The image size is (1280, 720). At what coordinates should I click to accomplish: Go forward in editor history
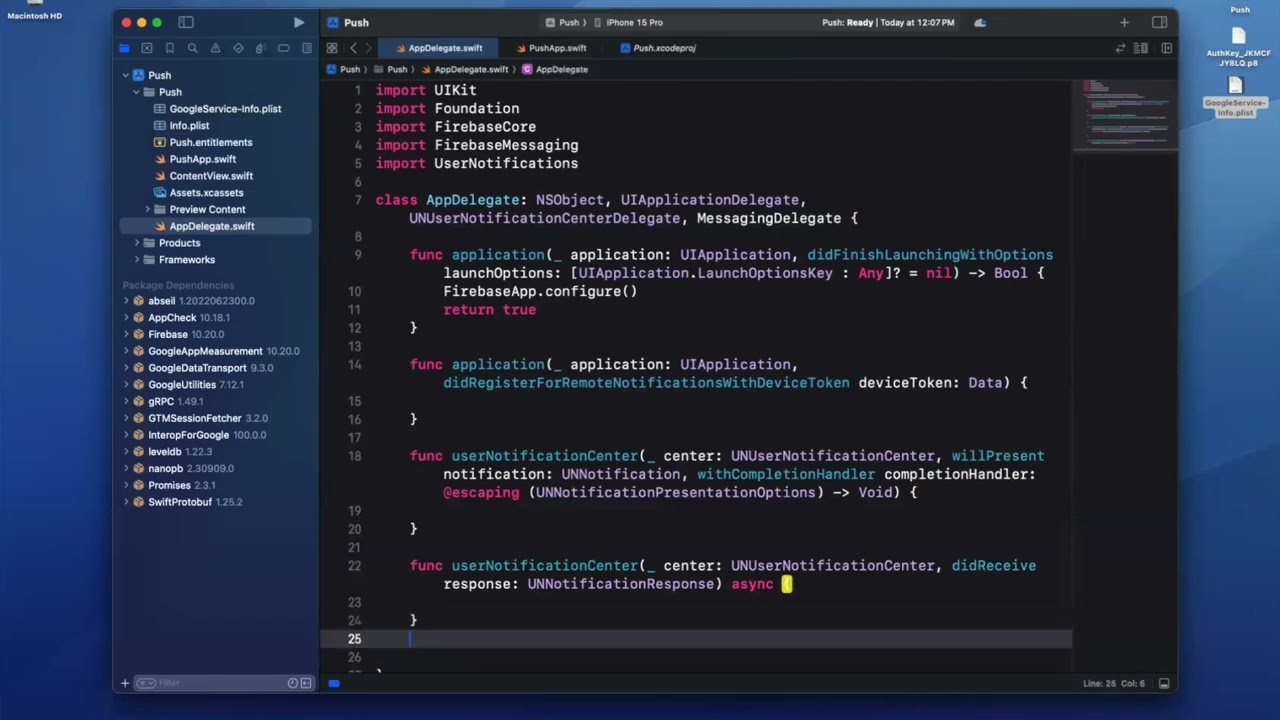click(x=368, y=48)
